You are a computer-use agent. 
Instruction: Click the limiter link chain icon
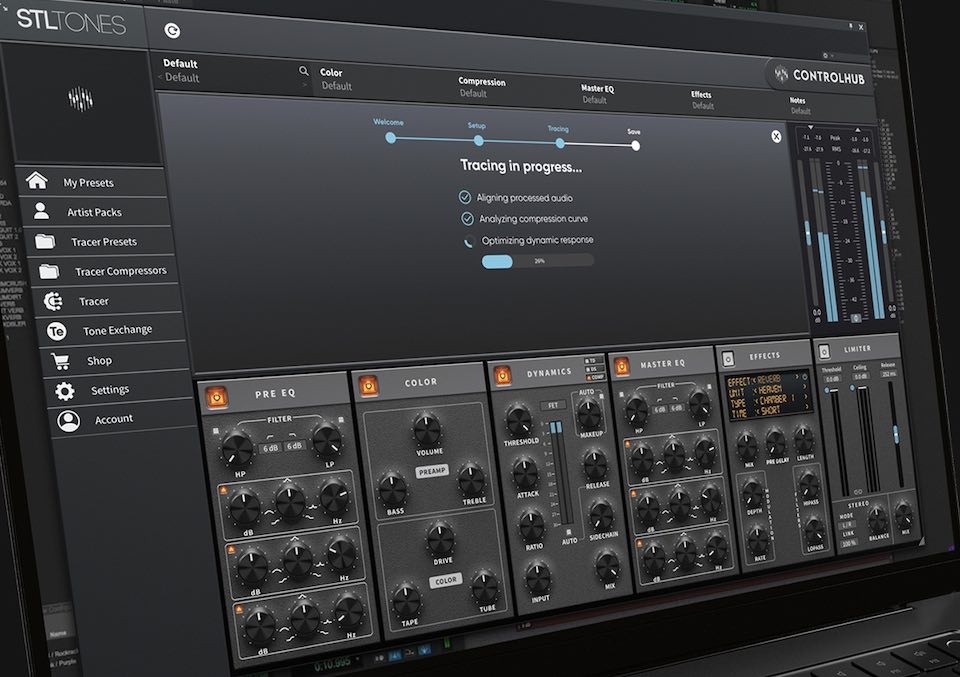[x=858, y=492]
